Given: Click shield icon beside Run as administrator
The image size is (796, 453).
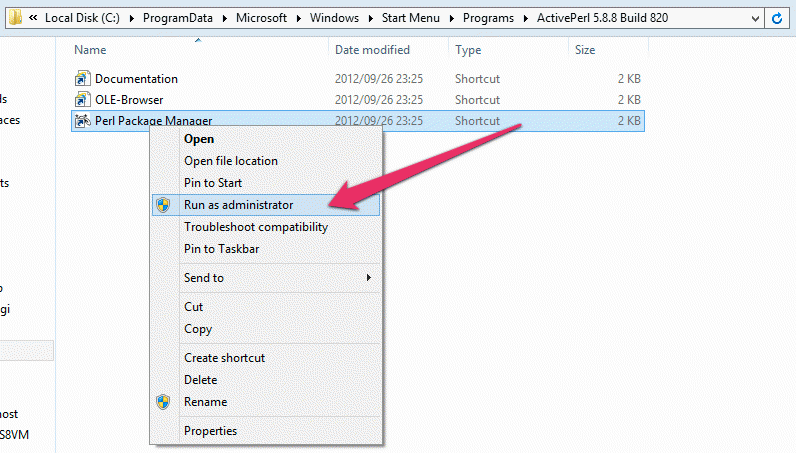Looking at the screenshot, I should coord(164,205).
